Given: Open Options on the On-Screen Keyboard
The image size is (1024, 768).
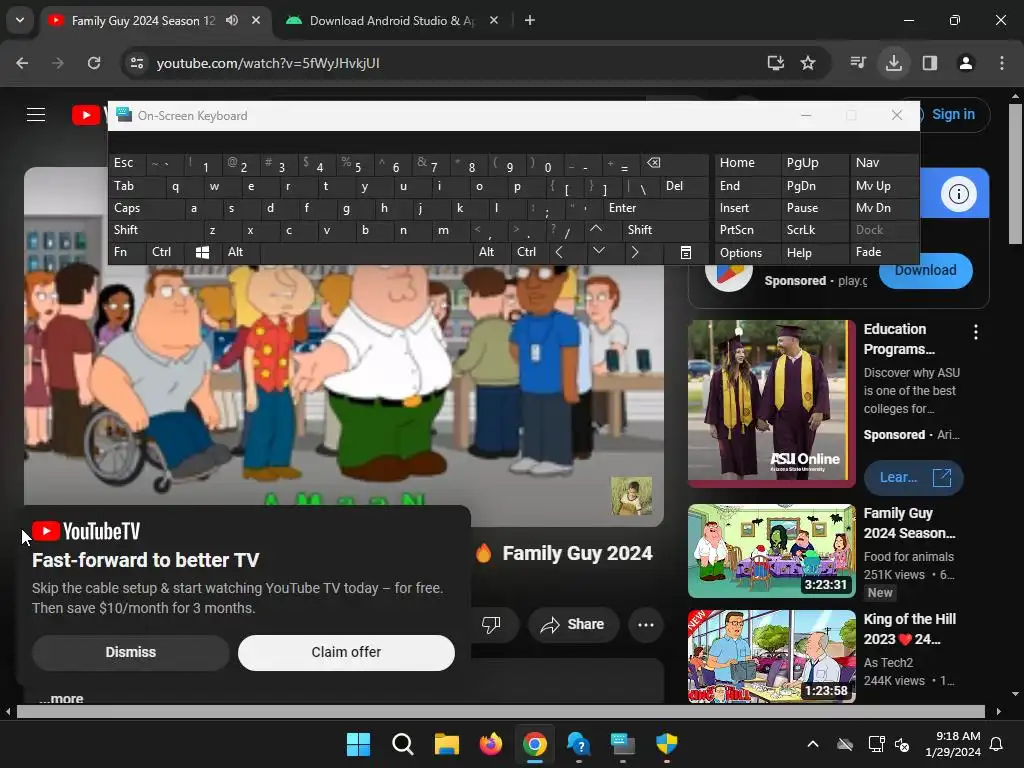Looking at the screenshot, I should pyautogui.click(x=746, y=253).
